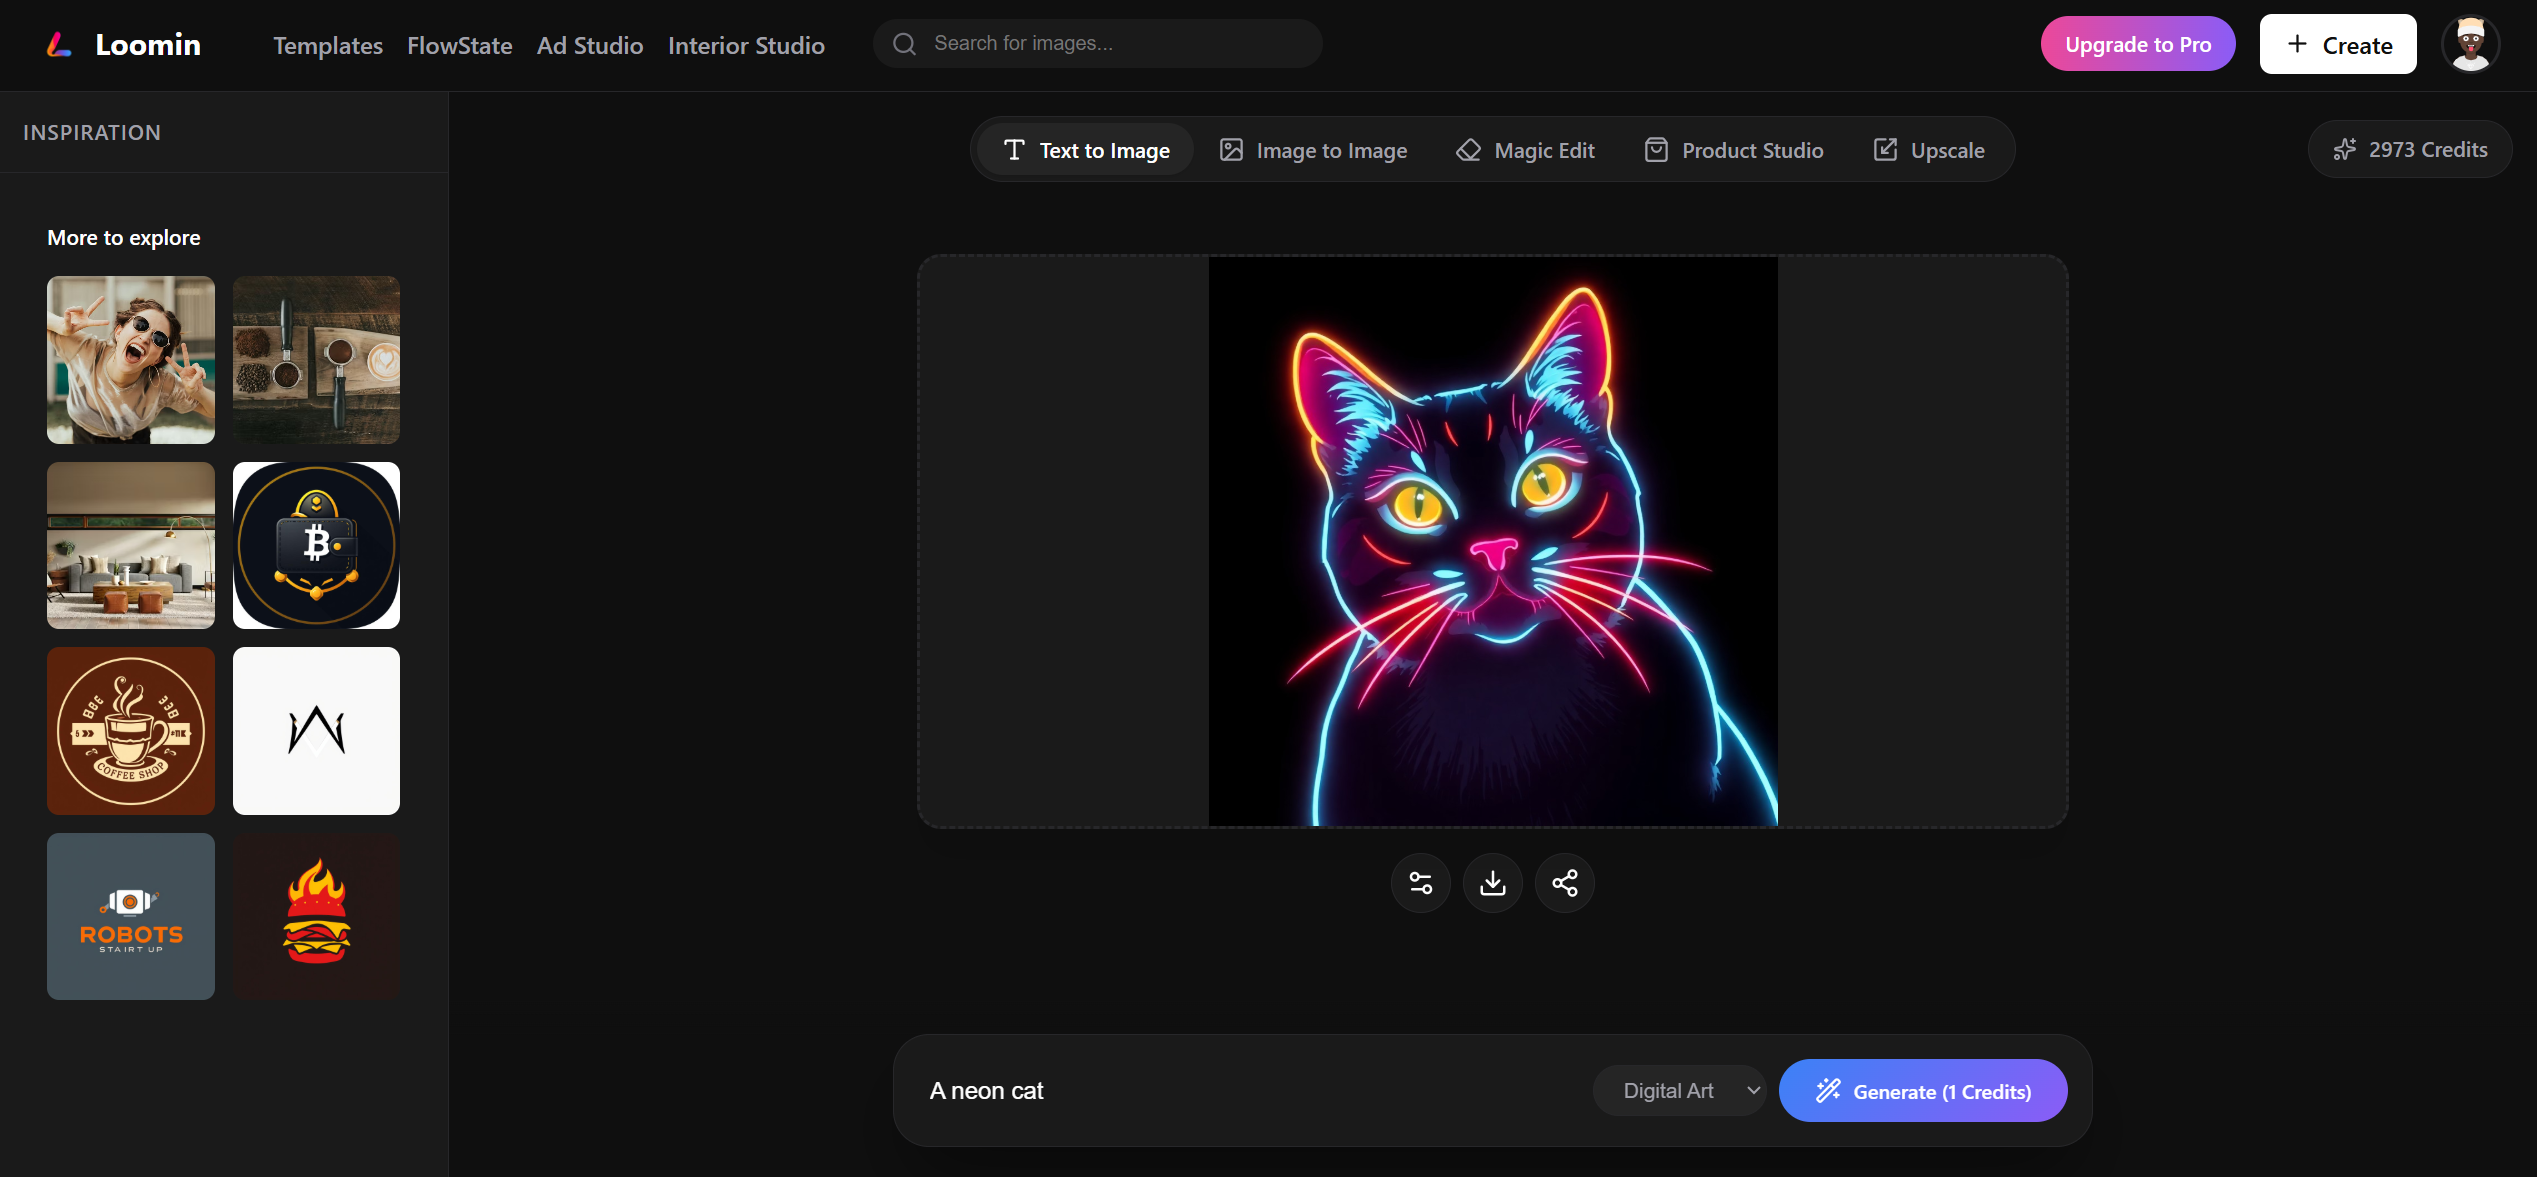The image size is (2537, 1177).
Task: Open adjustment settings for the generated cat image
Action: pos(1420,882)
